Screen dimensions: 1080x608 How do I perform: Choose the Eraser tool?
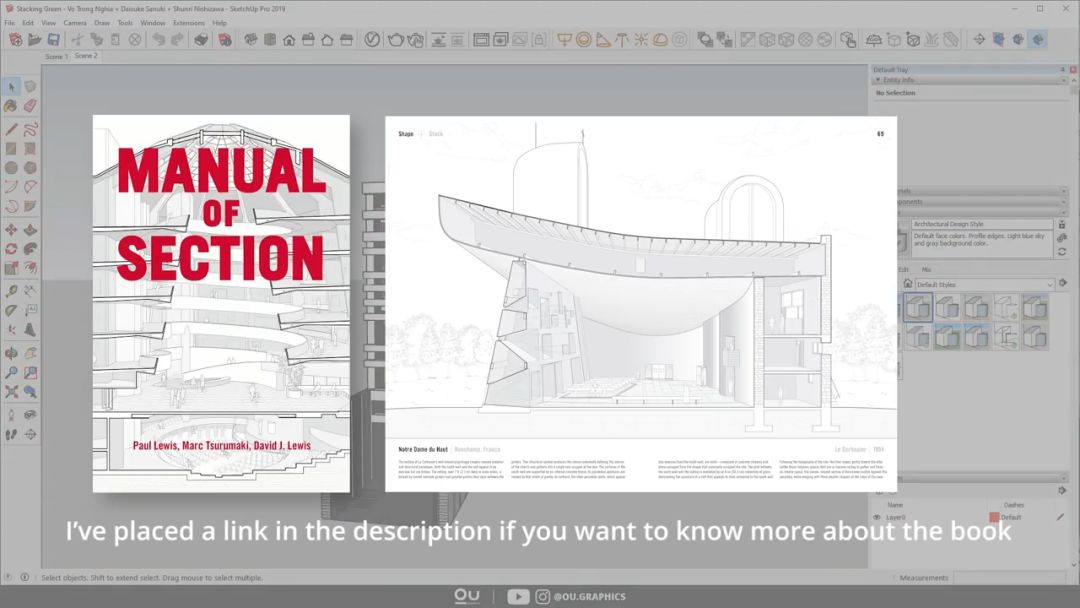[x=30, y=106]
